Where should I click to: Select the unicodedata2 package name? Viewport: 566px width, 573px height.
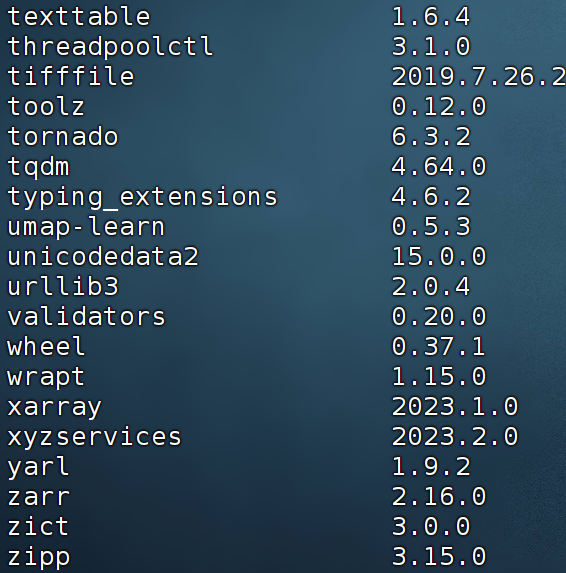103,257
